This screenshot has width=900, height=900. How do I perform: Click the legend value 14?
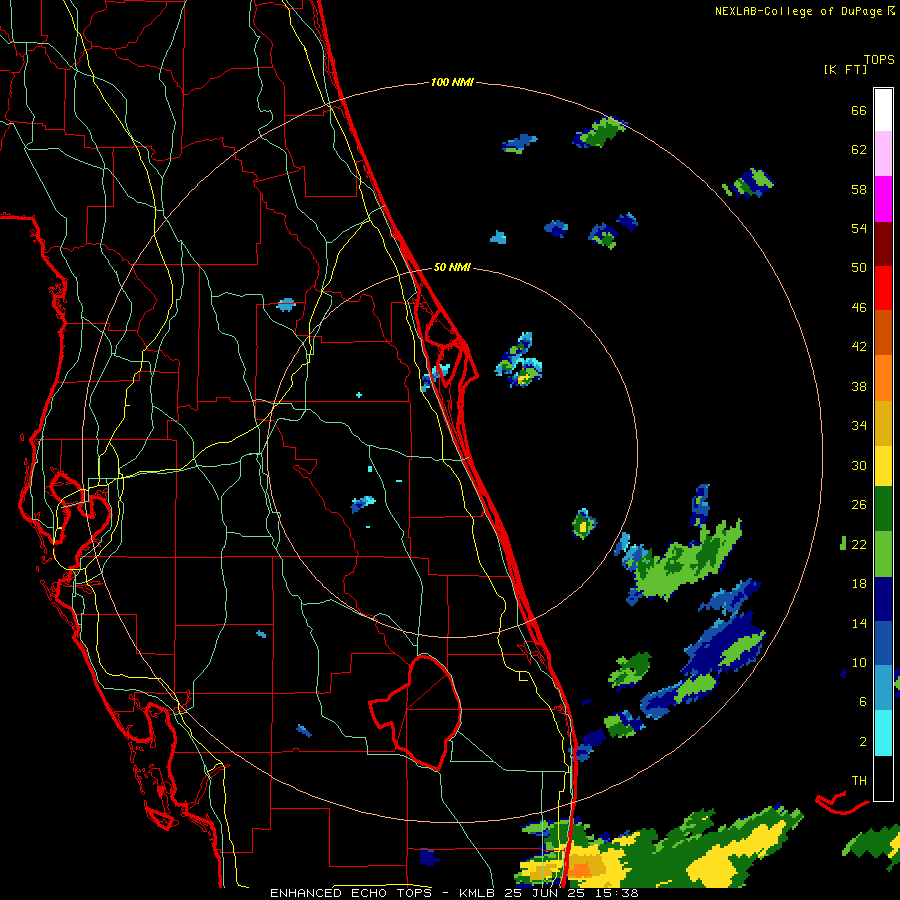[859, 623]
